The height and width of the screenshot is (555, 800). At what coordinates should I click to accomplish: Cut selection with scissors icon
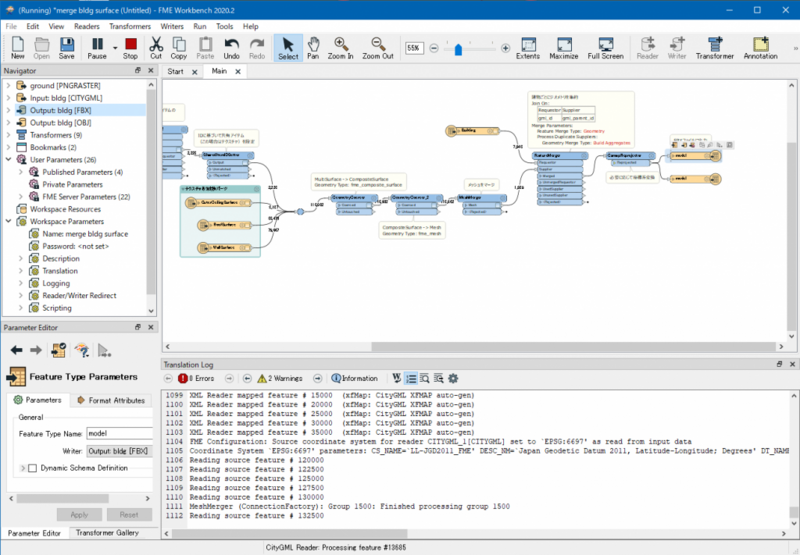click(156, 48)
